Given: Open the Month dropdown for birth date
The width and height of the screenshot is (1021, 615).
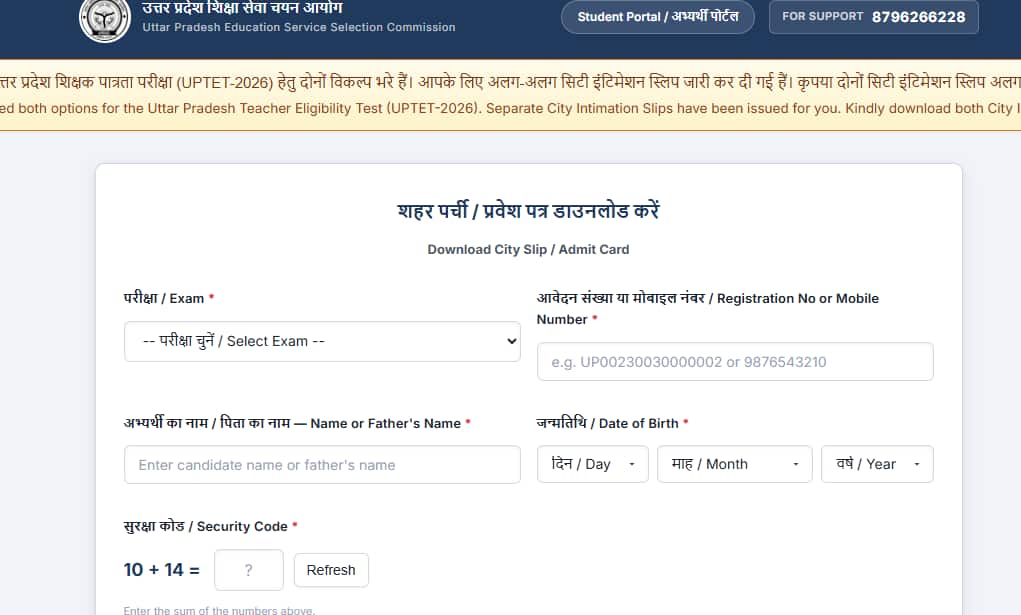Looking at the screenshot, I should tap(734, 464).
